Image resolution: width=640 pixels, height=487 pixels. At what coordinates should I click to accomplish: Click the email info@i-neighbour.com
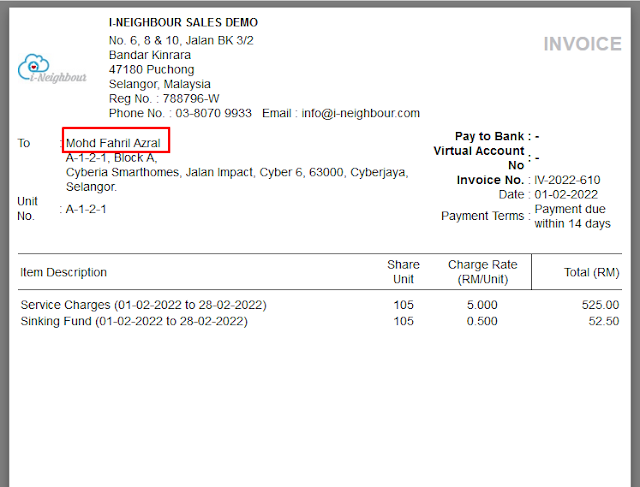360,113
